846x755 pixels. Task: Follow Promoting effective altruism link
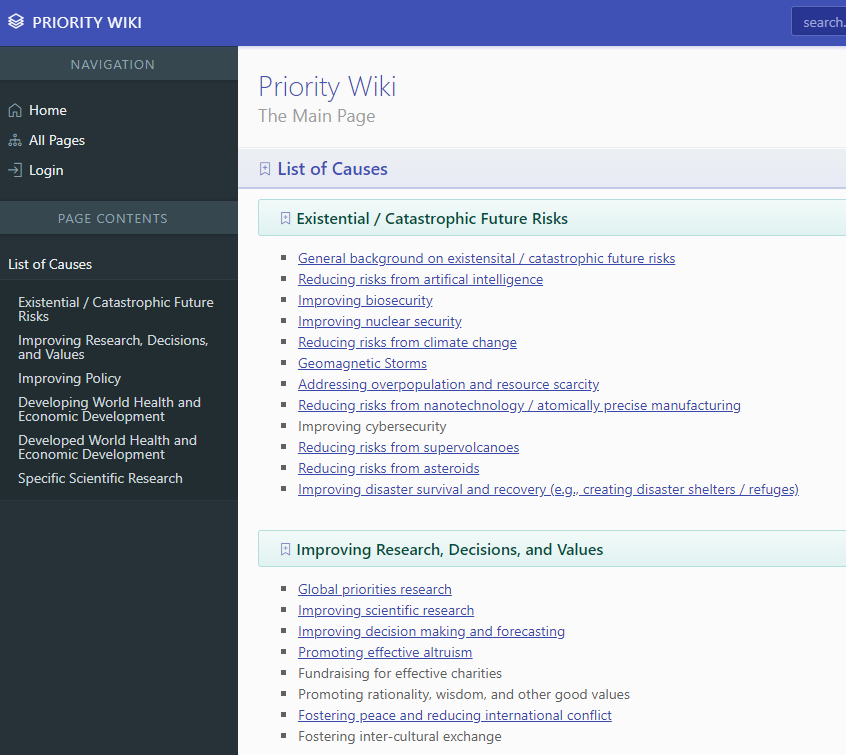coord(385,652)
